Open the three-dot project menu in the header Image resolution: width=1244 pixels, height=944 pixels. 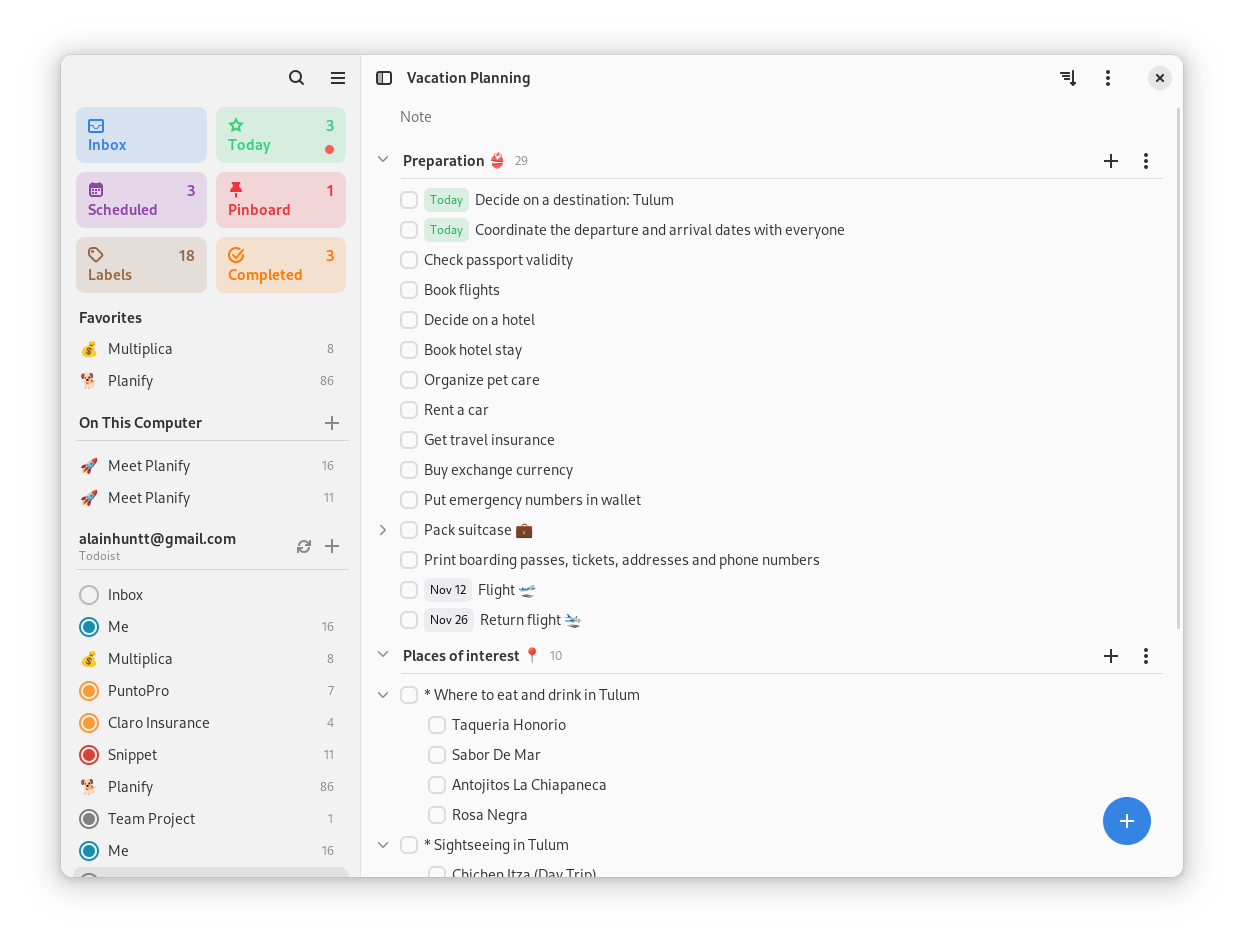[x=1108, y=77]
